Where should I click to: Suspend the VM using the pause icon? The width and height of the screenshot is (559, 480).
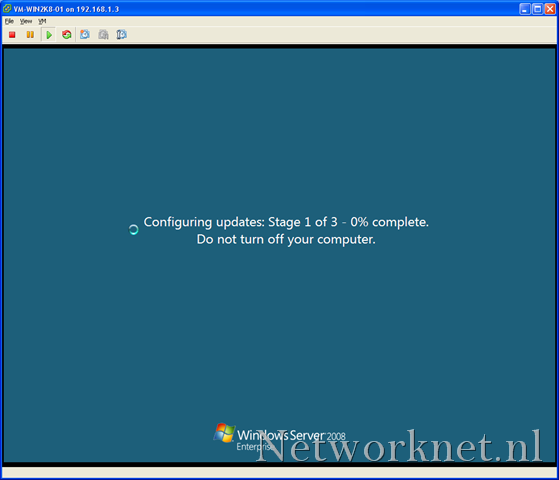tap(30, 35)
